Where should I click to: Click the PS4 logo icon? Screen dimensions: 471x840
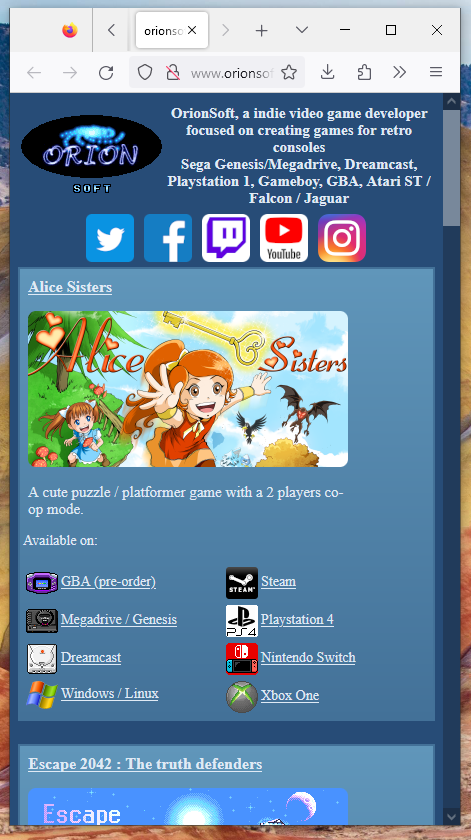click(x=242, y=621)
